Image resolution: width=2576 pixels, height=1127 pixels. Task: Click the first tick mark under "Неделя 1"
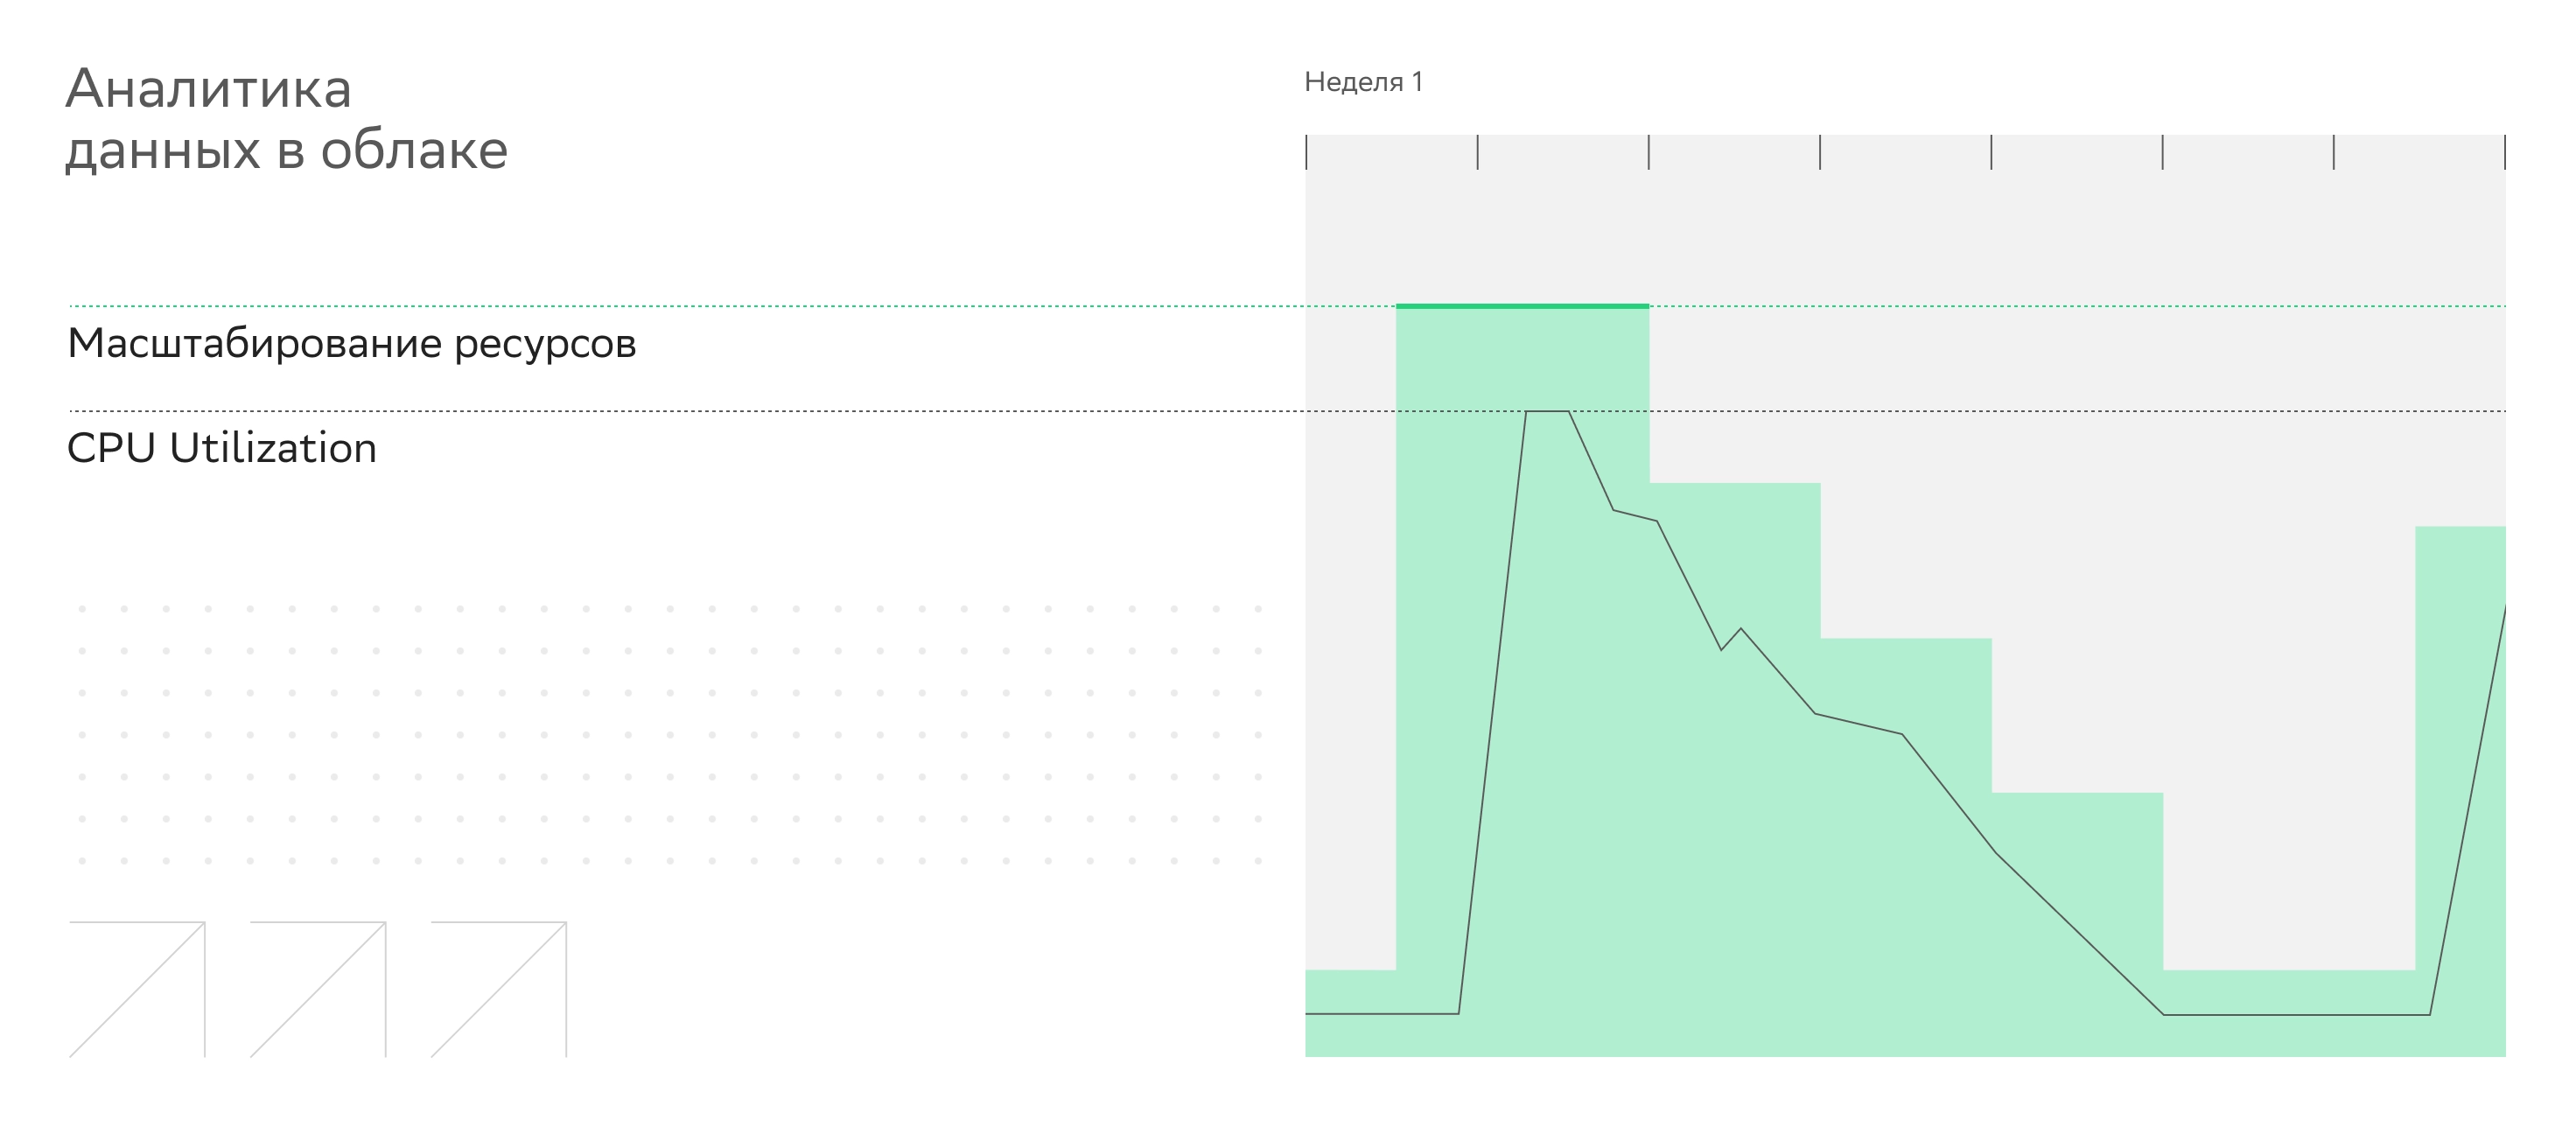point(1307,152)
